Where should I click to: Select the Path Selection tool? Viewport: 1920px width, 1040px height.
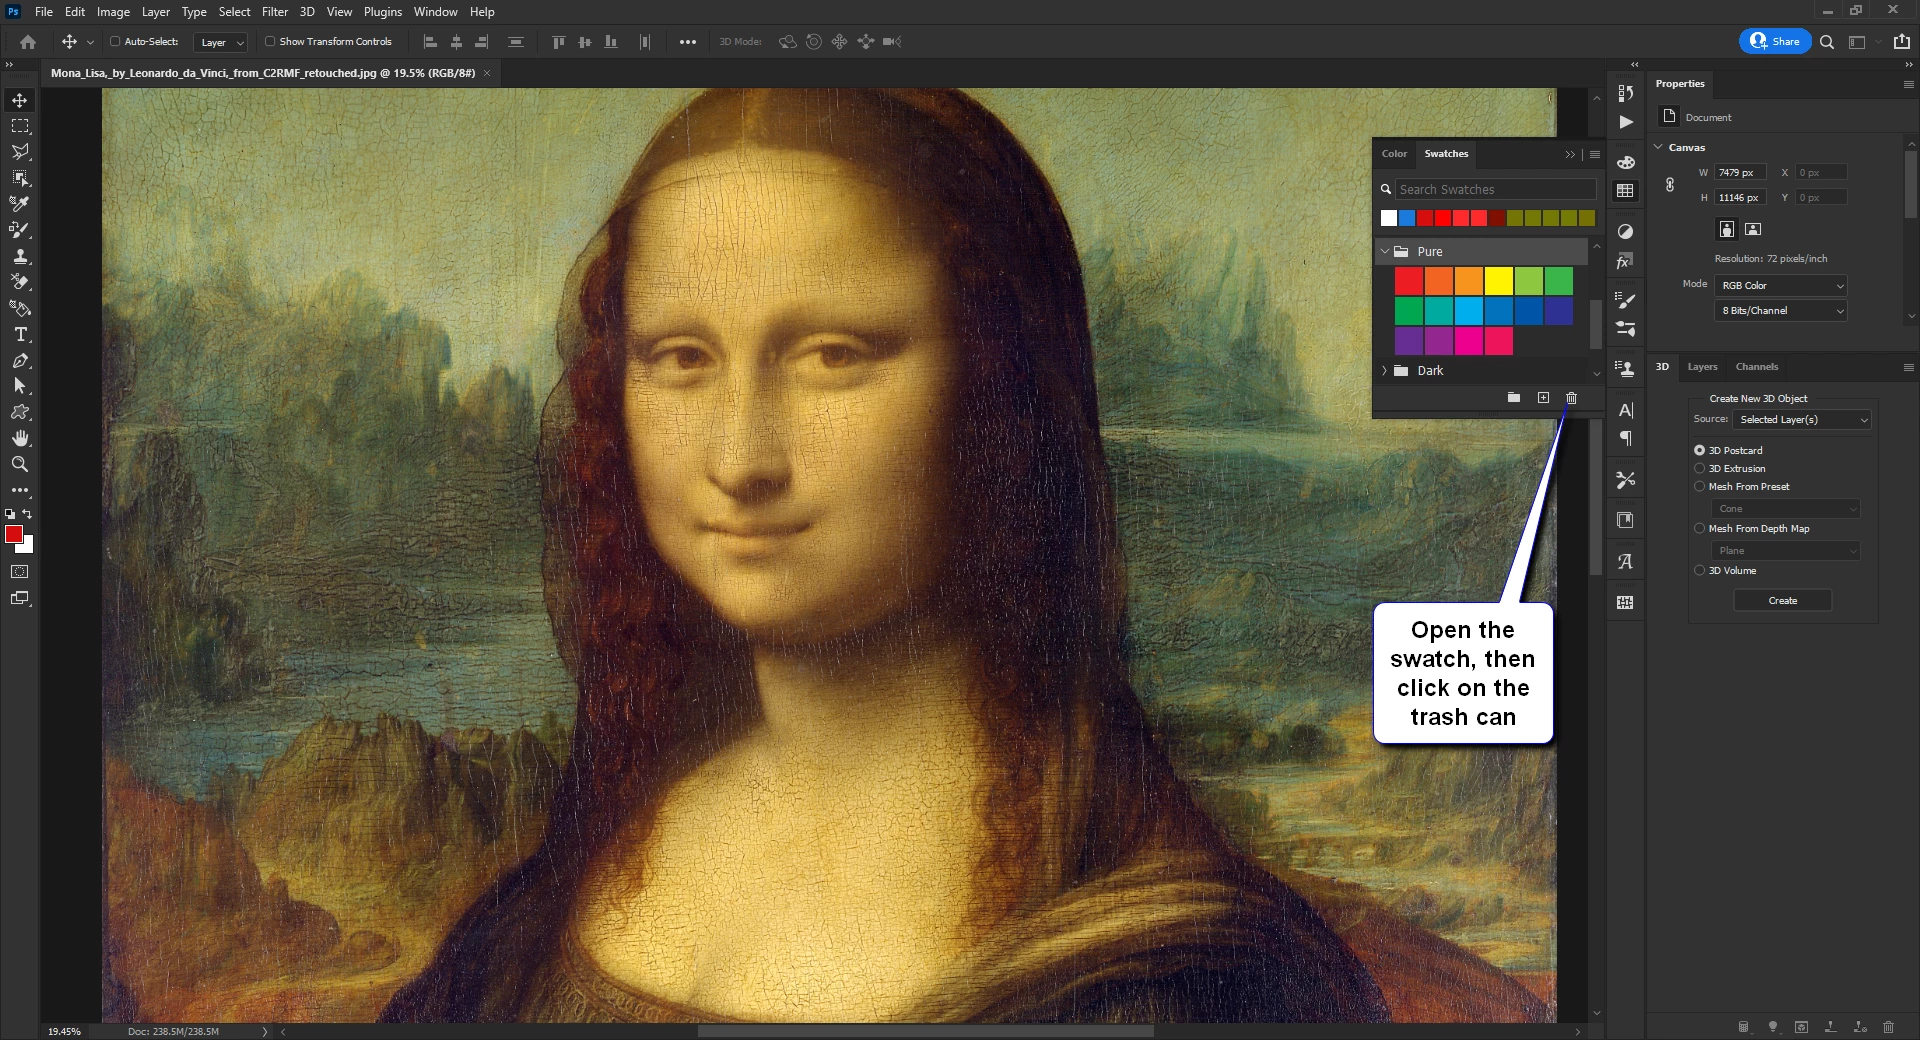(x=20, y=386)
